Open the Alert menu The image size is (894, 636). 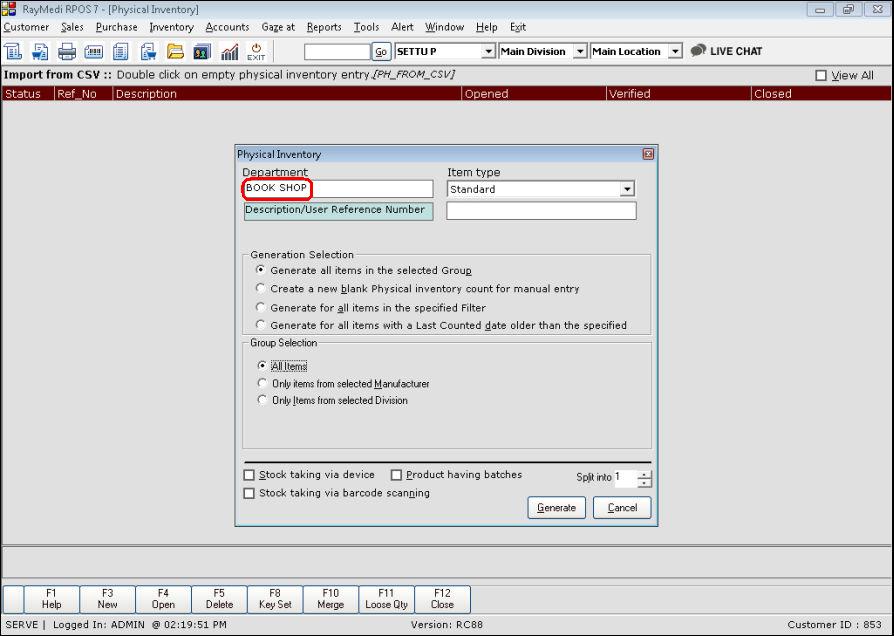402,27
